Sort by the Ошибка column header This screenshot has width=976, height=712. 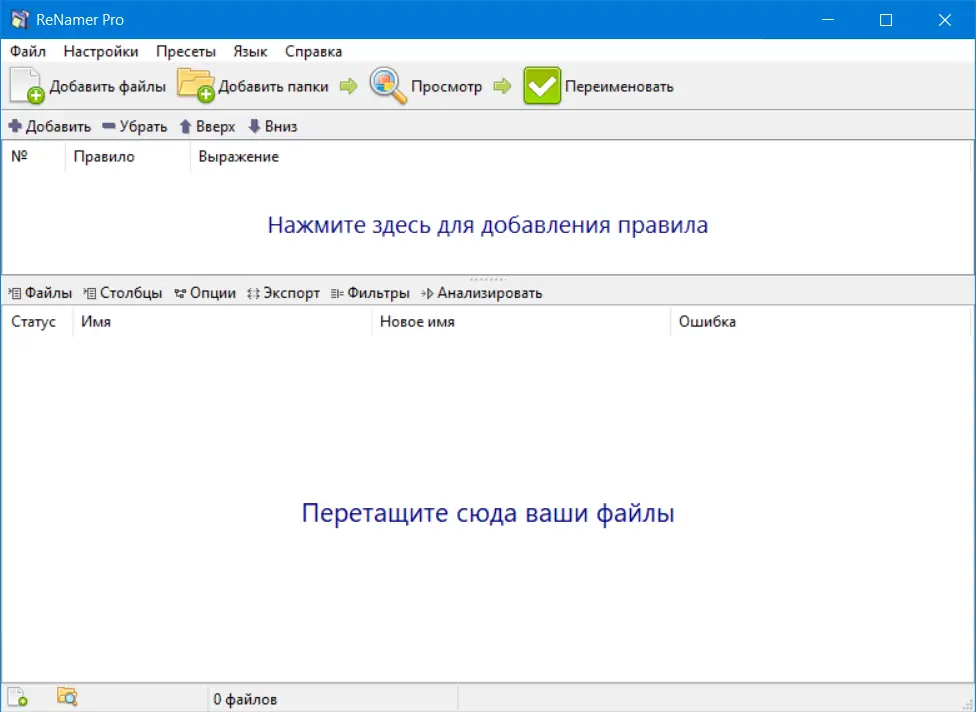tap(820, 322)
